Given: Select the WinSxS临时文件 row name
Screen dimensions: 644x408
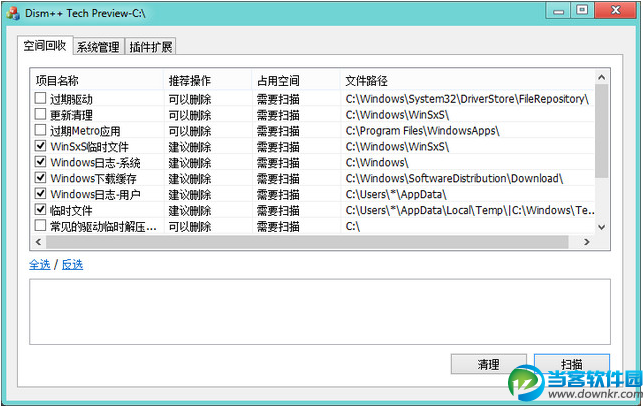Looking at the screenshot, I should click(x=90, y=147).
